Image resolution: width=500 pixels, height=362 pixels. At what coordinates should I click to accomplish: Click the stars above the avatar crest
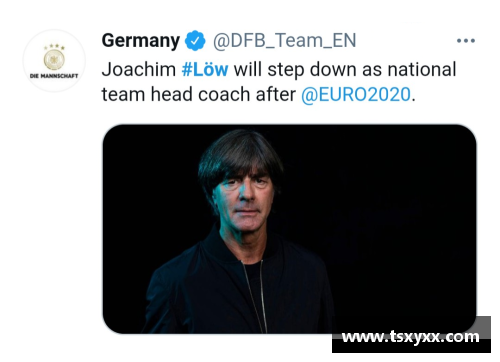coord(54,47)
